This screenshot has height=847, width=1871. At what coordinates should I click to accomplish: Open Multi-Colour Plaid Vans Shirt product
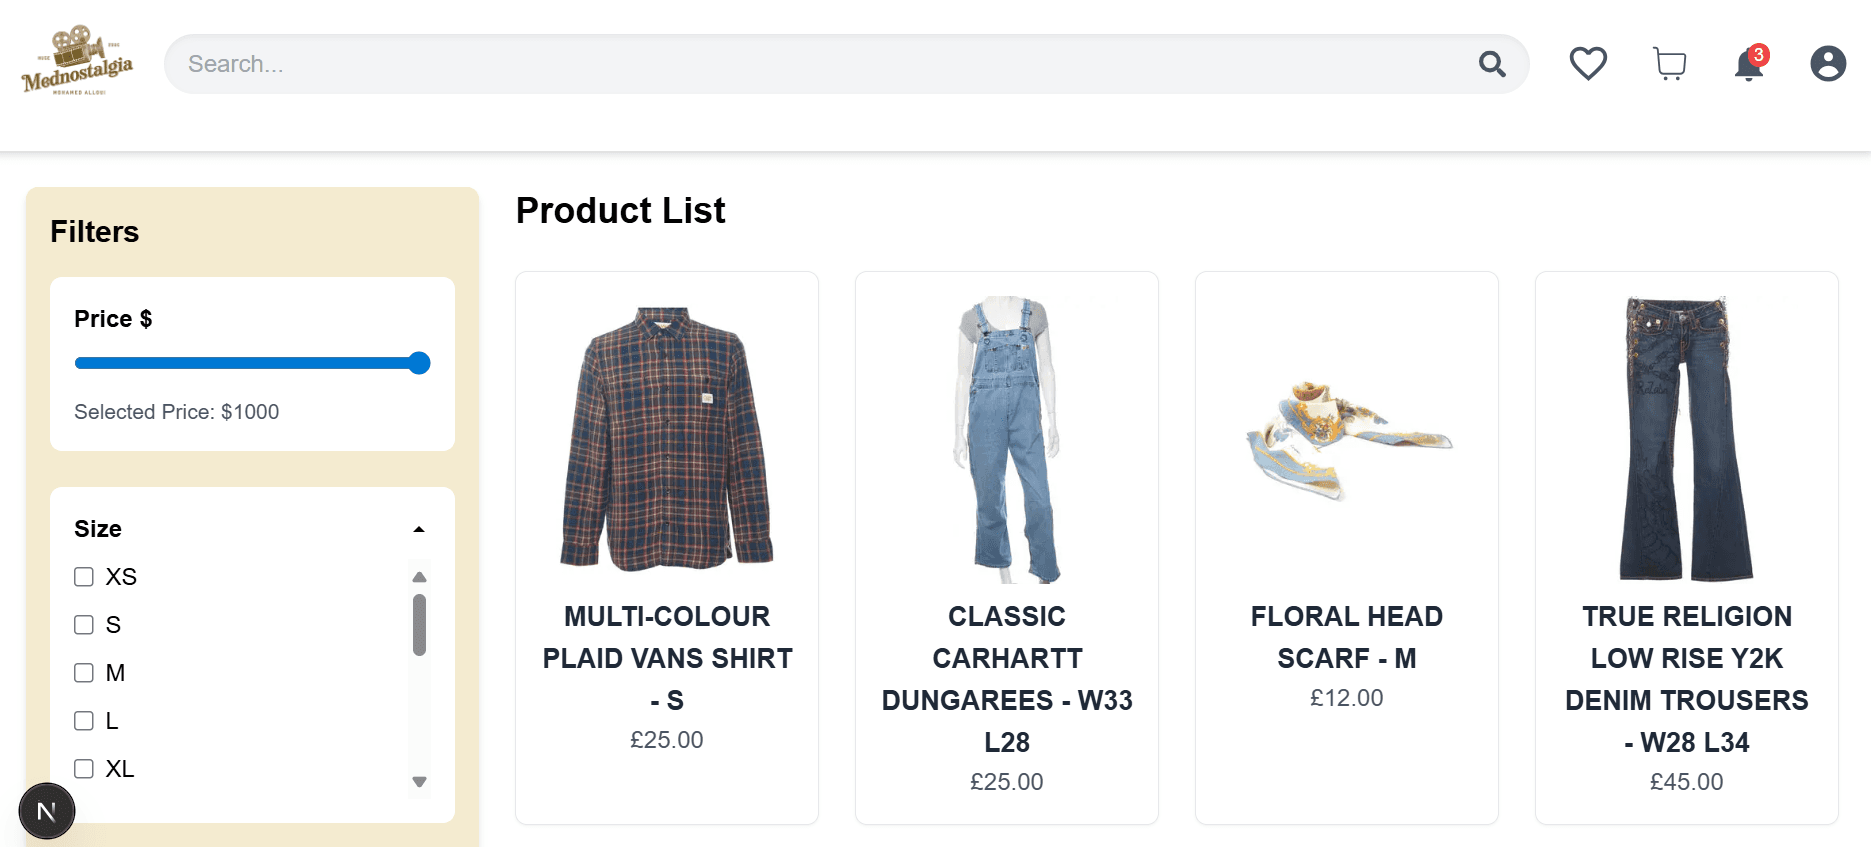pos(667,657)
